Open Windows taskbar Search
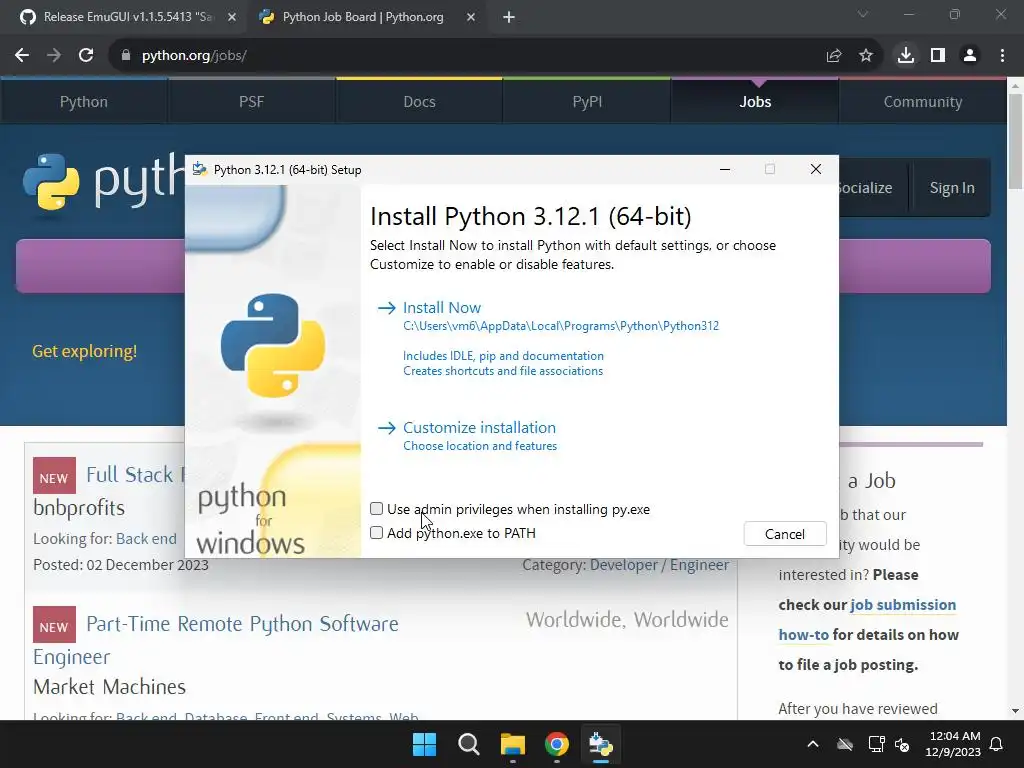The height and width of the screenshot is (768, 1024). point(469,744)
